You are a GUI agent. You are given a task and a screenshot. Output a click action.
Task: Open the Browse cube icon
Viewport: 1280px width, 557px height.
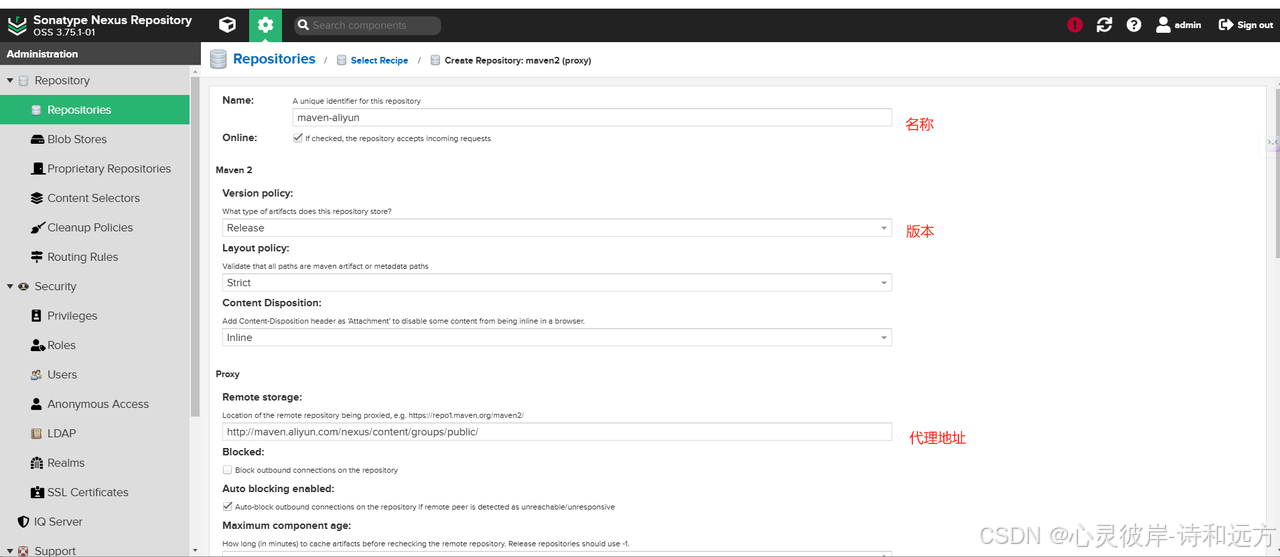tap(228, 25)
